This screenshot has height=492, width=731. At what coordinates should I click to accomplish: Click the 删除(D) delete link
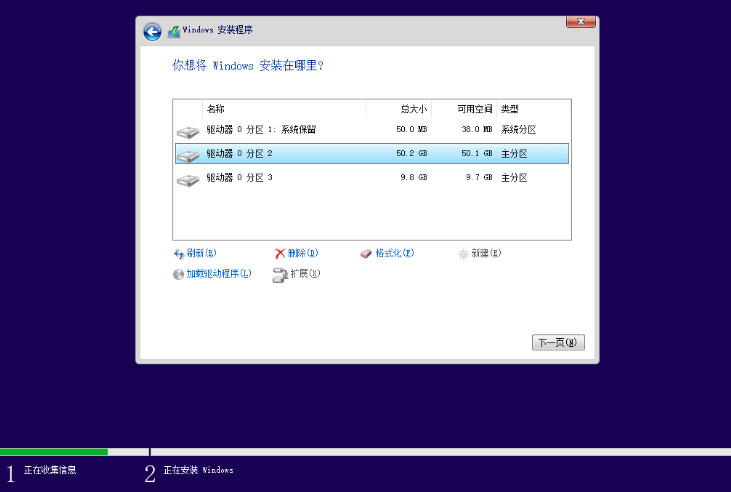click(302, 254)
